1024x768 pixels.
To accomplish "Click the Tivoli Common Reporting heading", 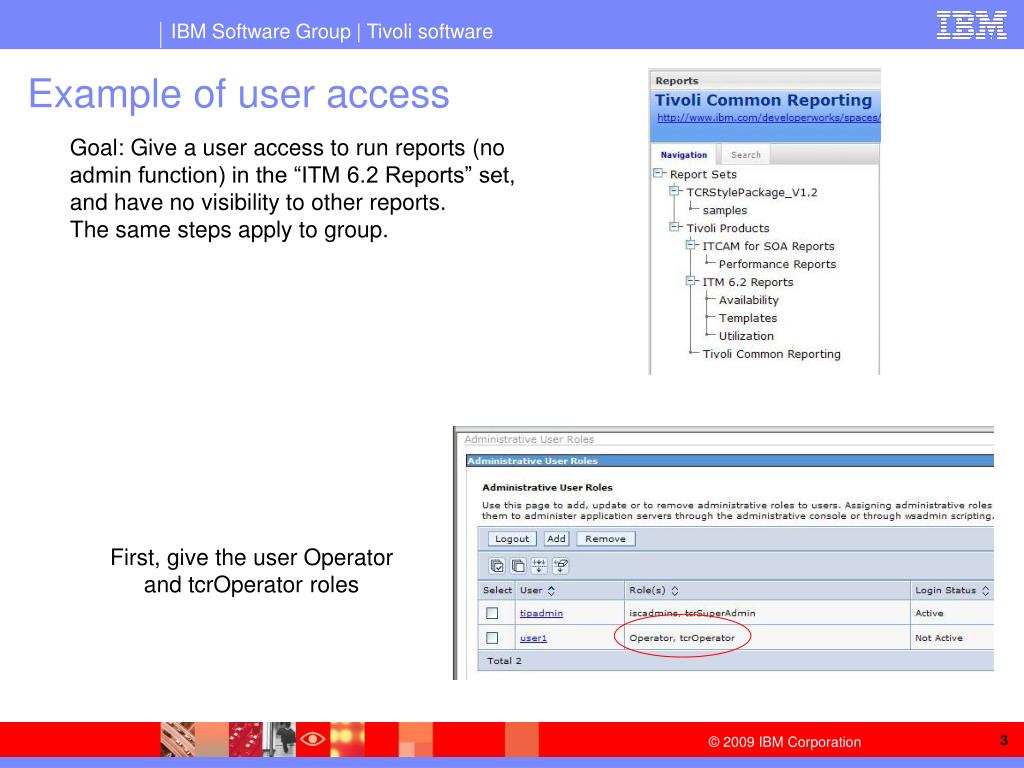I will pos(763,100).
